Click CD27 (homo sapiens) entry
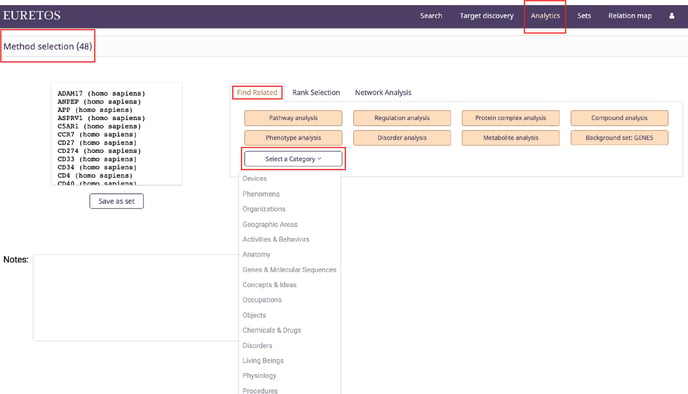The image size is (688, 394). (97, 143)
